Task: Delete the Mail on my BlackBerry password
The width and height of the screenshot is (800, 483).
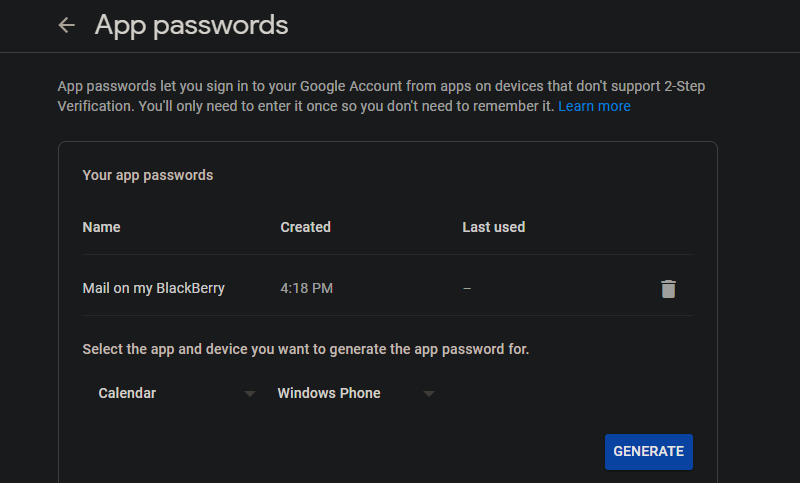Action: [668, 289]
